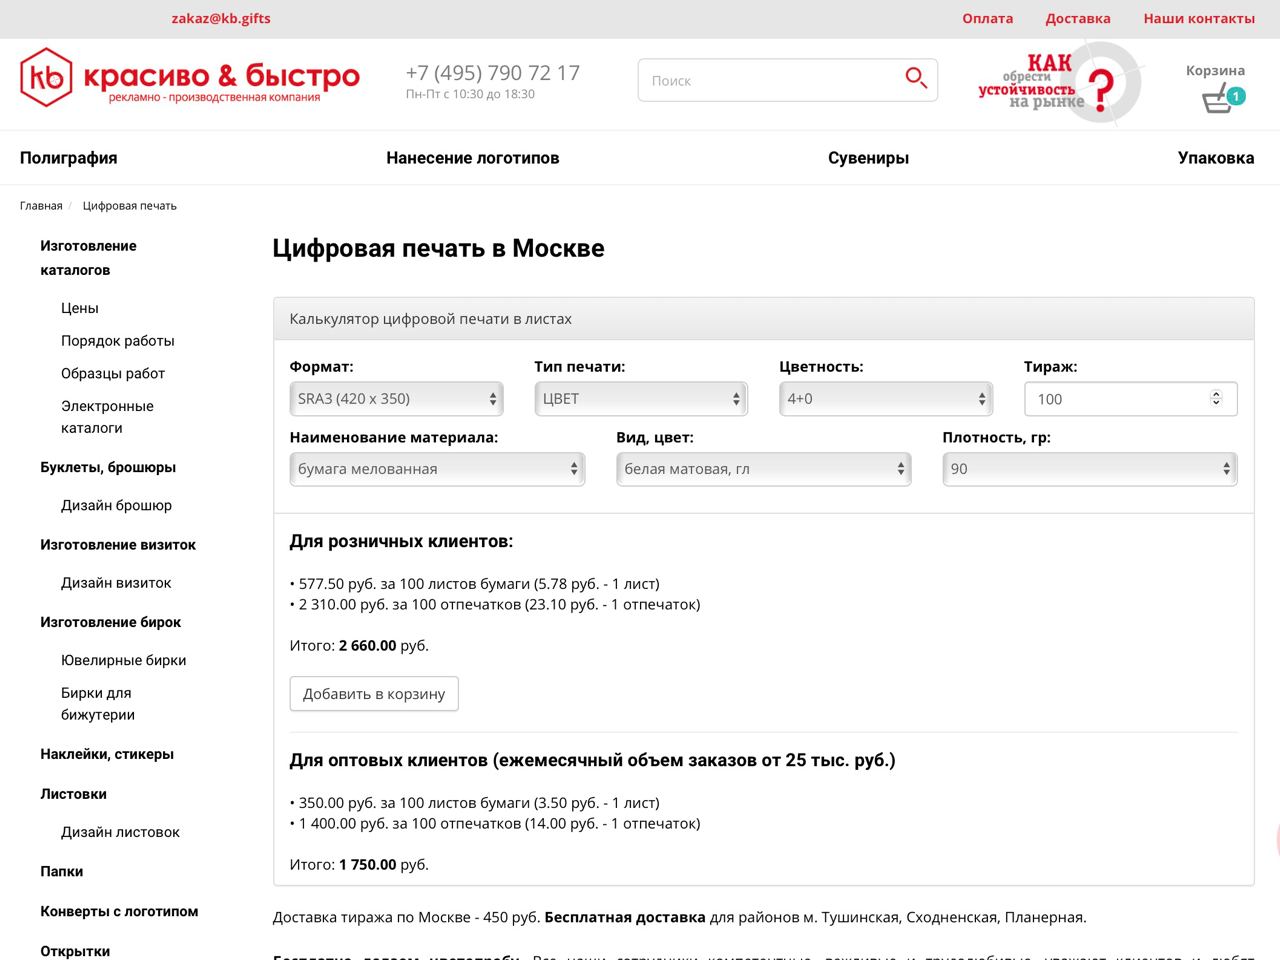Viewport: 1280px width, 960px height.
Task: Go to Буклеты, брошюры section
Action: 108,467
